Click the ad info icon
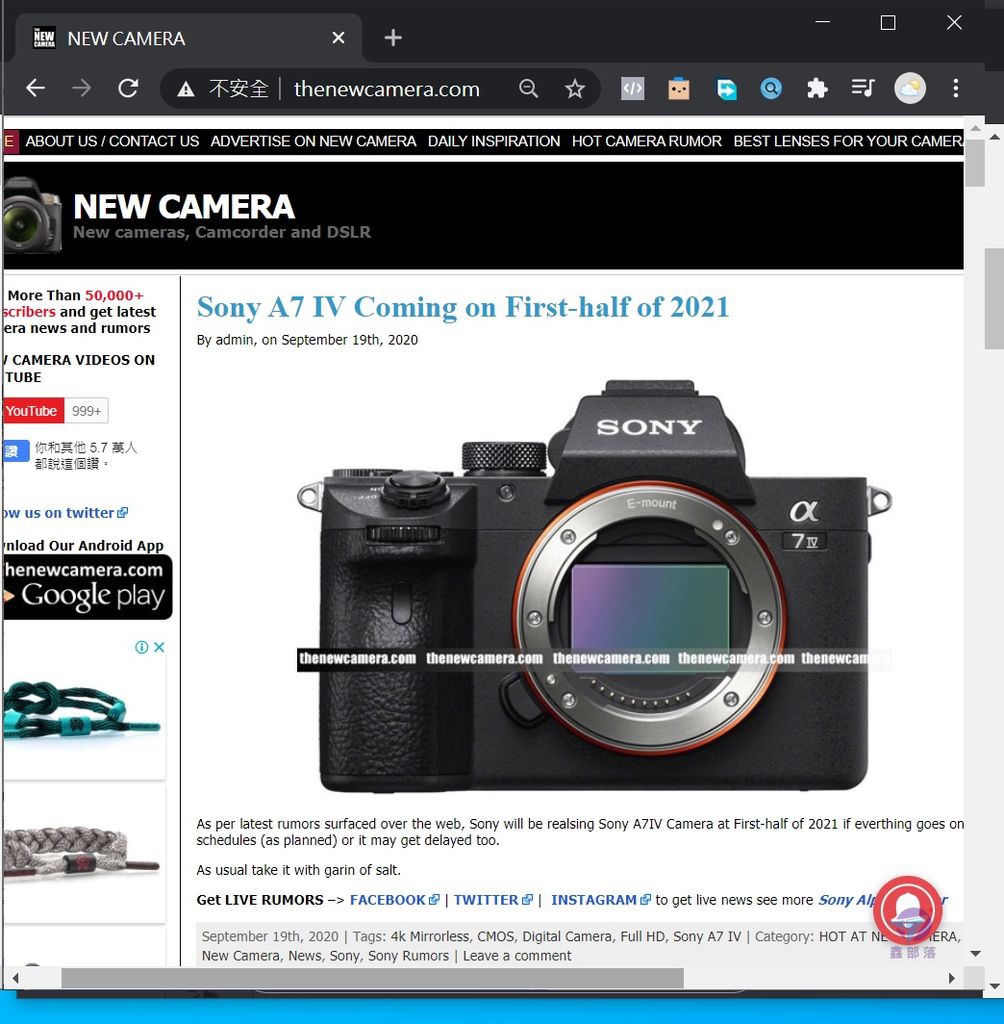 click(x=141, y=647)
